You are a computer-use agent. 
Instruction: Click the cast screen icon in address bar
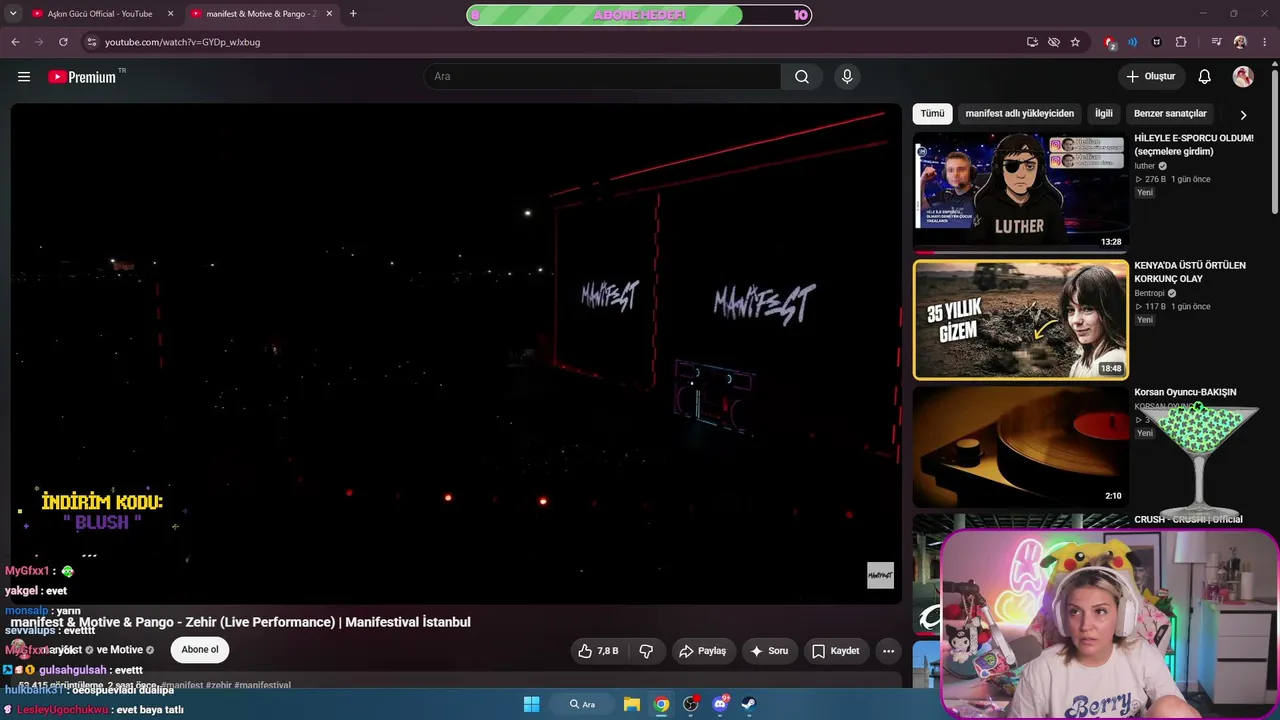pyautogui.click(x=1032, y=42)
